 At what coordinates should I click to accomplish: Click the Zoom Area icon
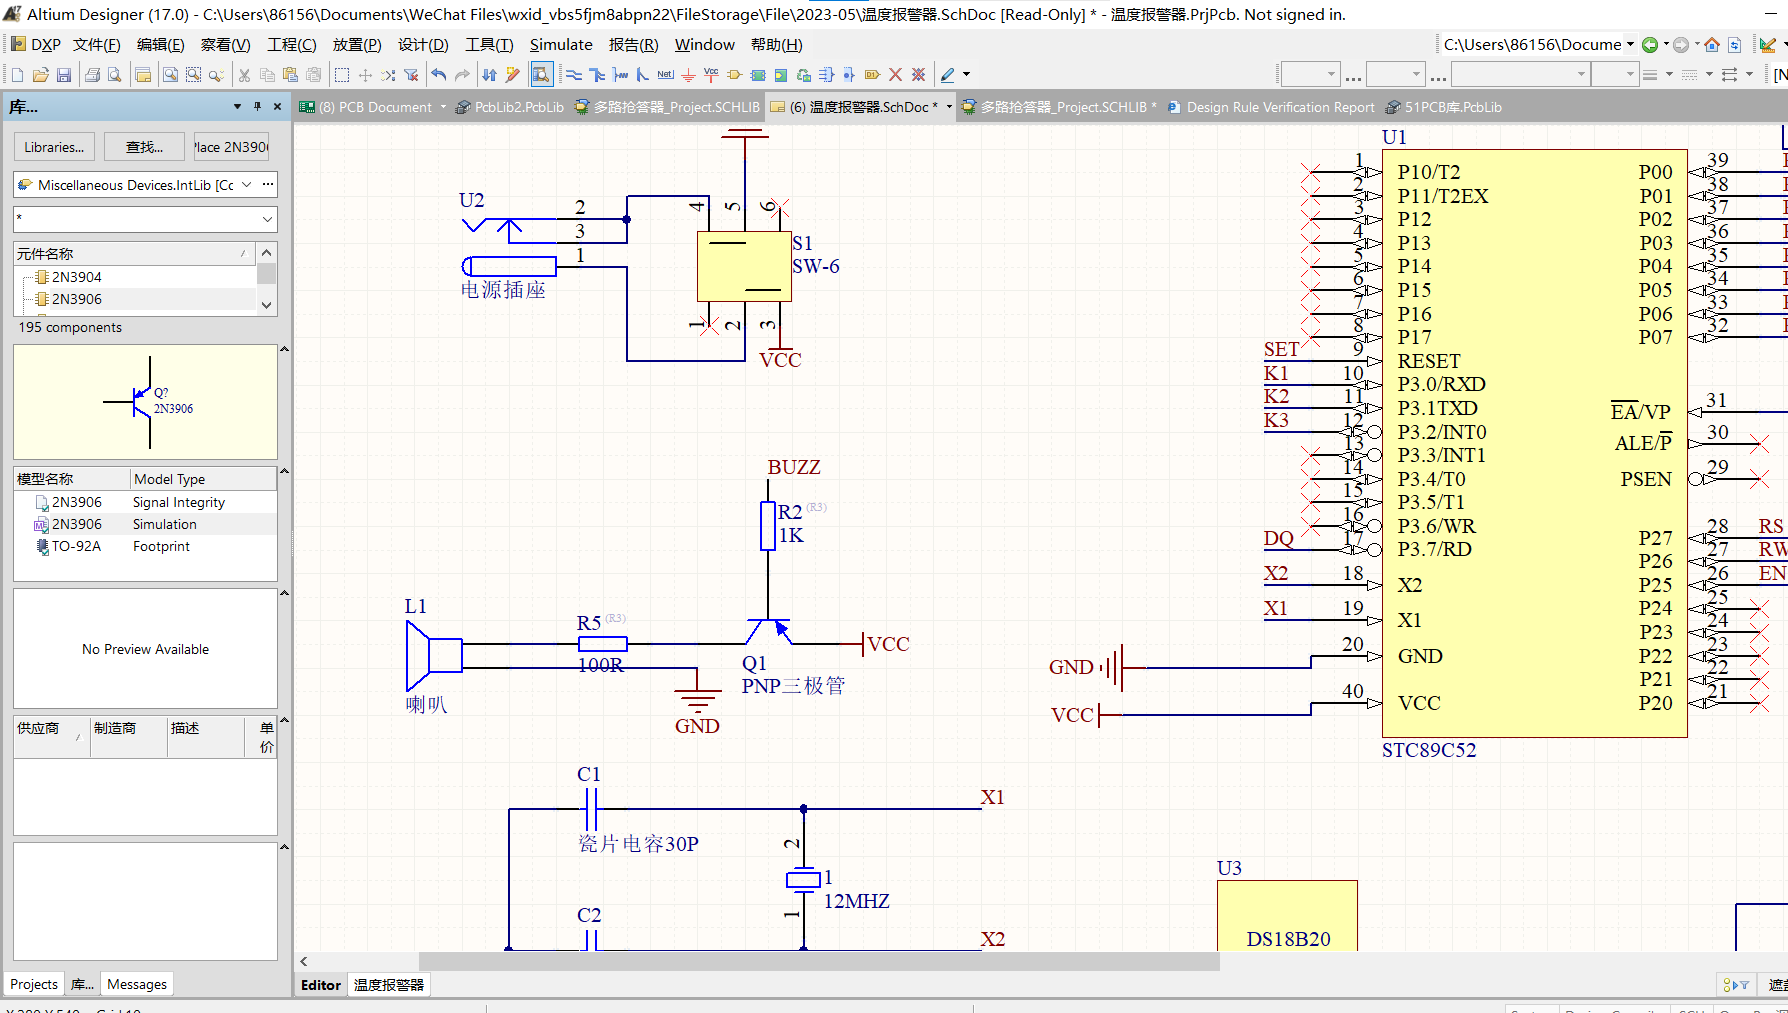(x=193, y=75)
